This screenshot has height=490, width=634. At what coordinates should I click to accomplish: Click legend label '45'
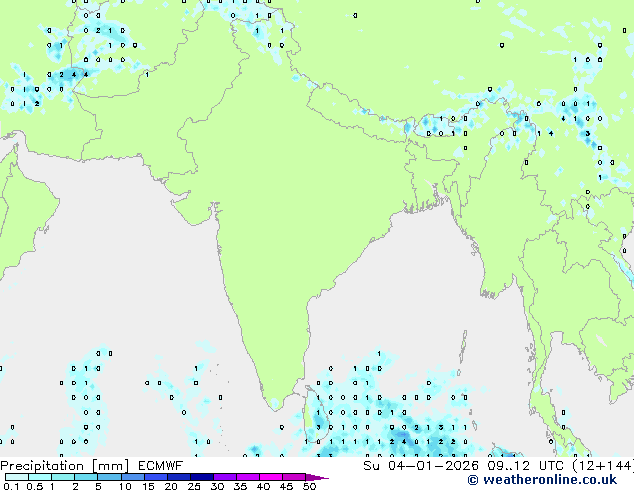(x=286, y=486)
